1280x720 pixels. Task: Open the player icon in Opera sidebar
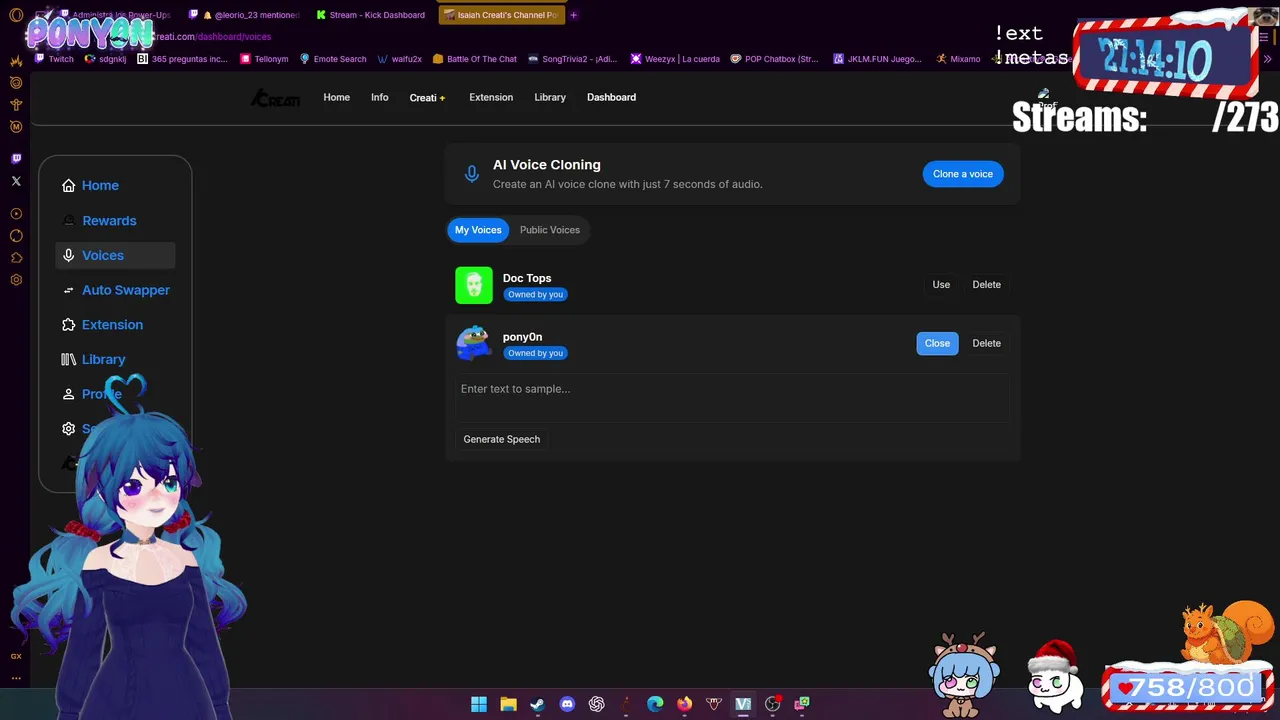click(x=16, y=214)
